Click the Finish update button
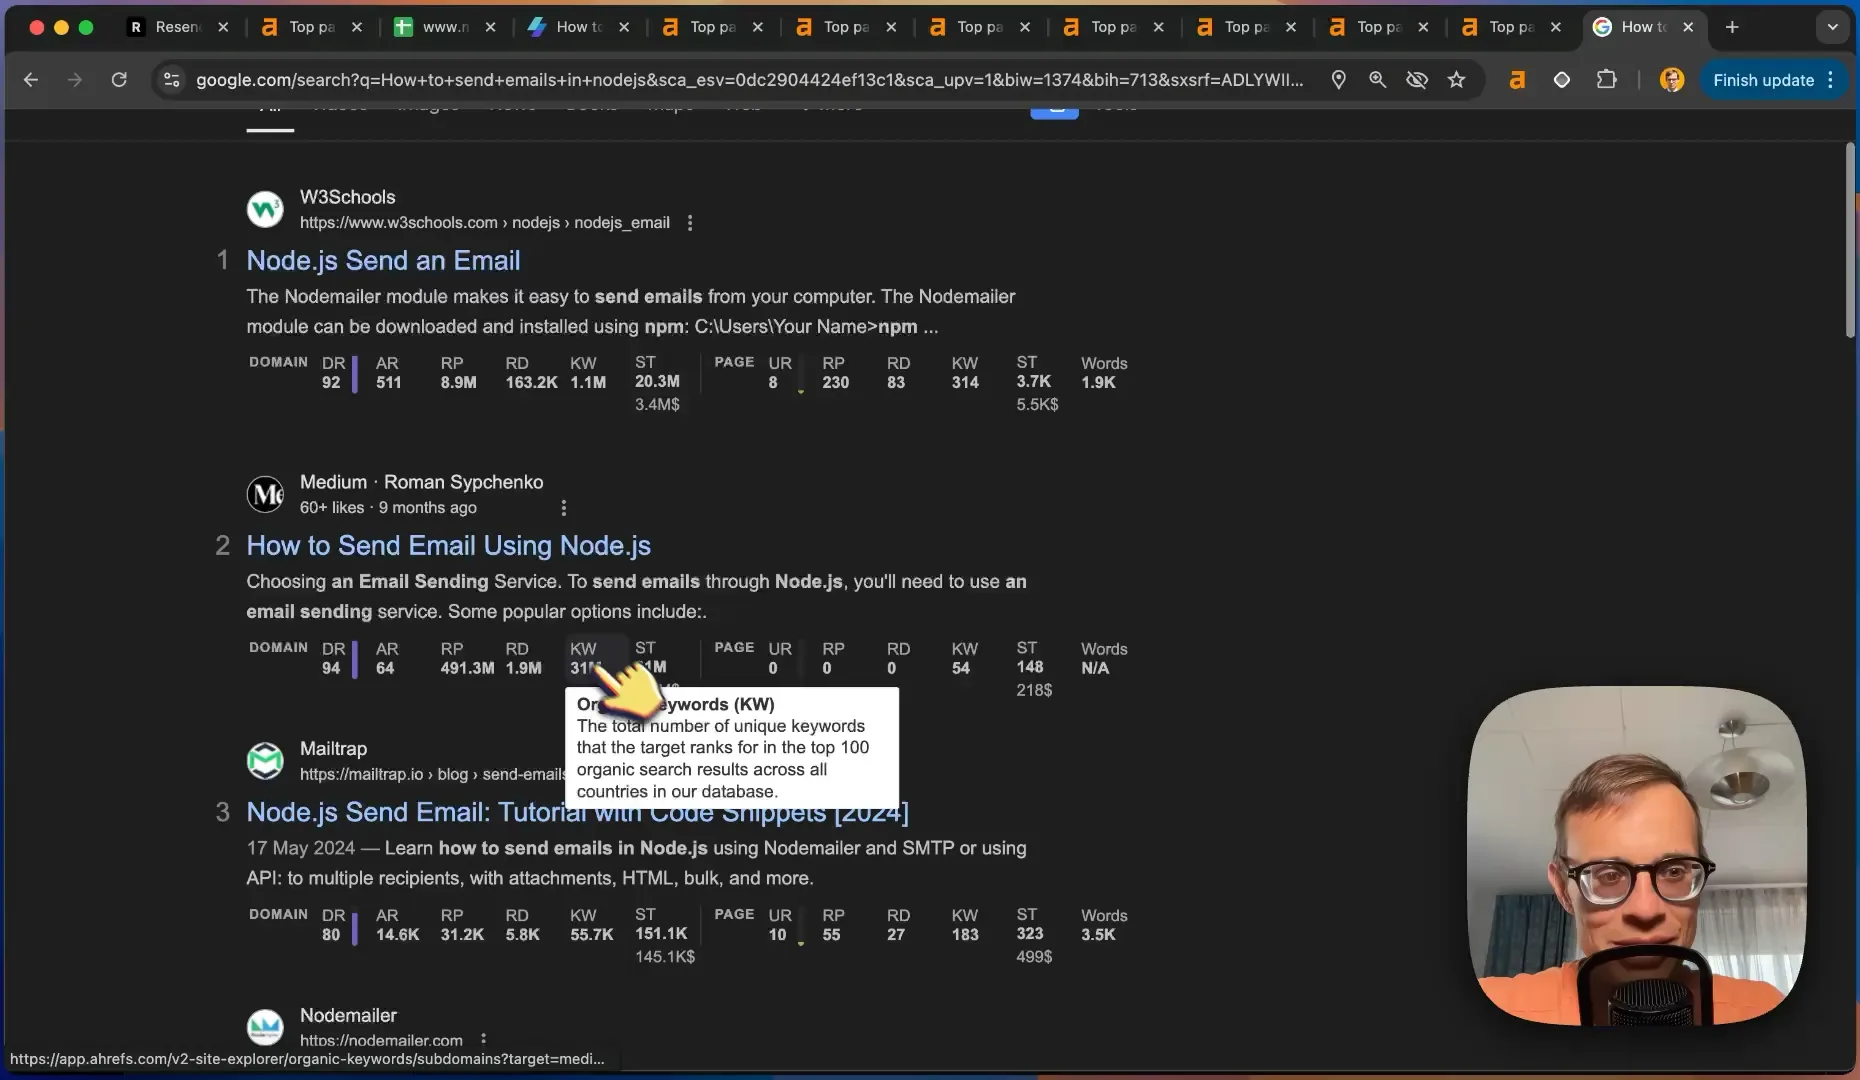This screenshot has width=1860, height=1080. coord(1763,80)
